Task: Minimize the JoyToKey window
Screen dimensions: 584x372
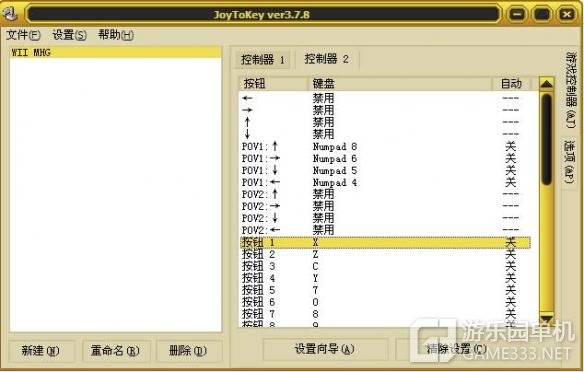Action: pyautogui.click(x=517, y=15)
